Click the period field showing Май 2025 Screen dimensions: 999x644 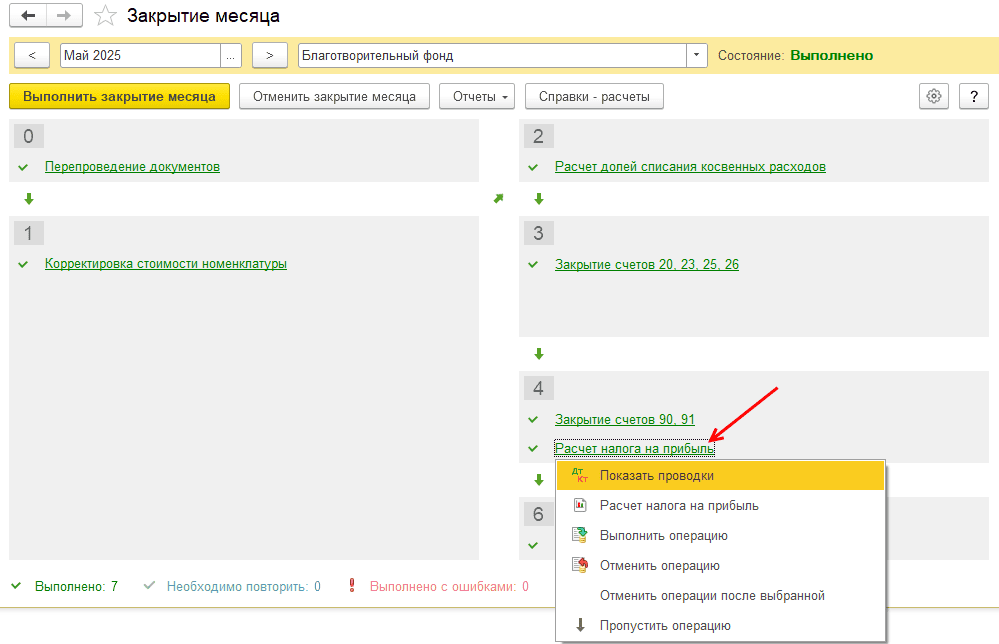140,56
